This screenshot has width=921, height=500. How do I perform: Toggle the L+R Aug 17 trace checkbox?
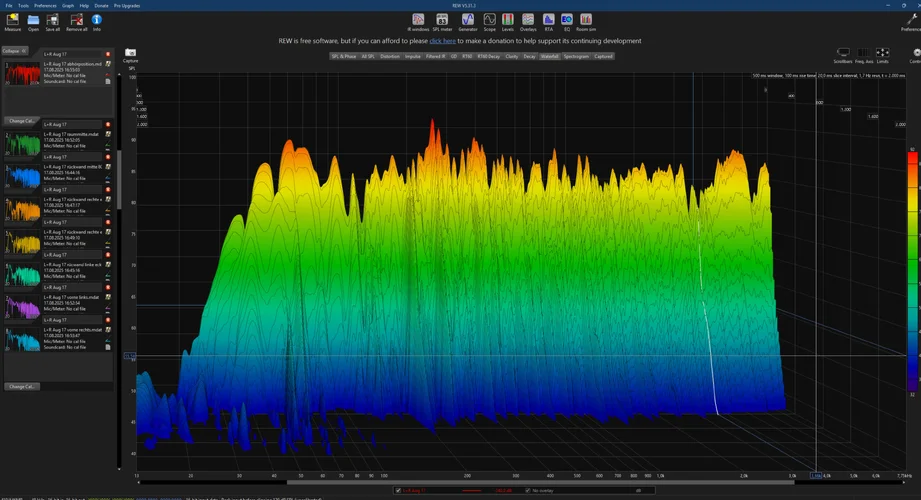pos(398,490)
